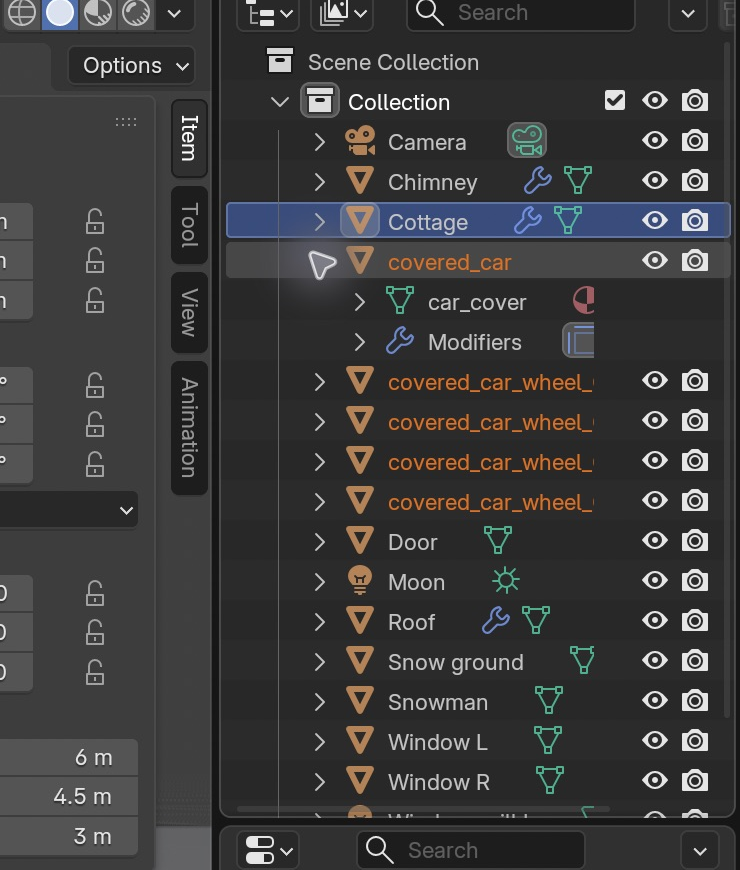Click the Camera data icon
The height and width of the screenshot is (870, 740).
coord(526,140)
